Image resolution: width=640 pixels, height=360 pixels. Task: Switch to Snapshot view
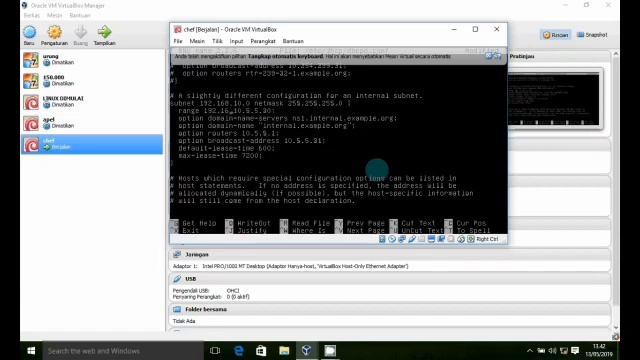click(x=592, y=35)
